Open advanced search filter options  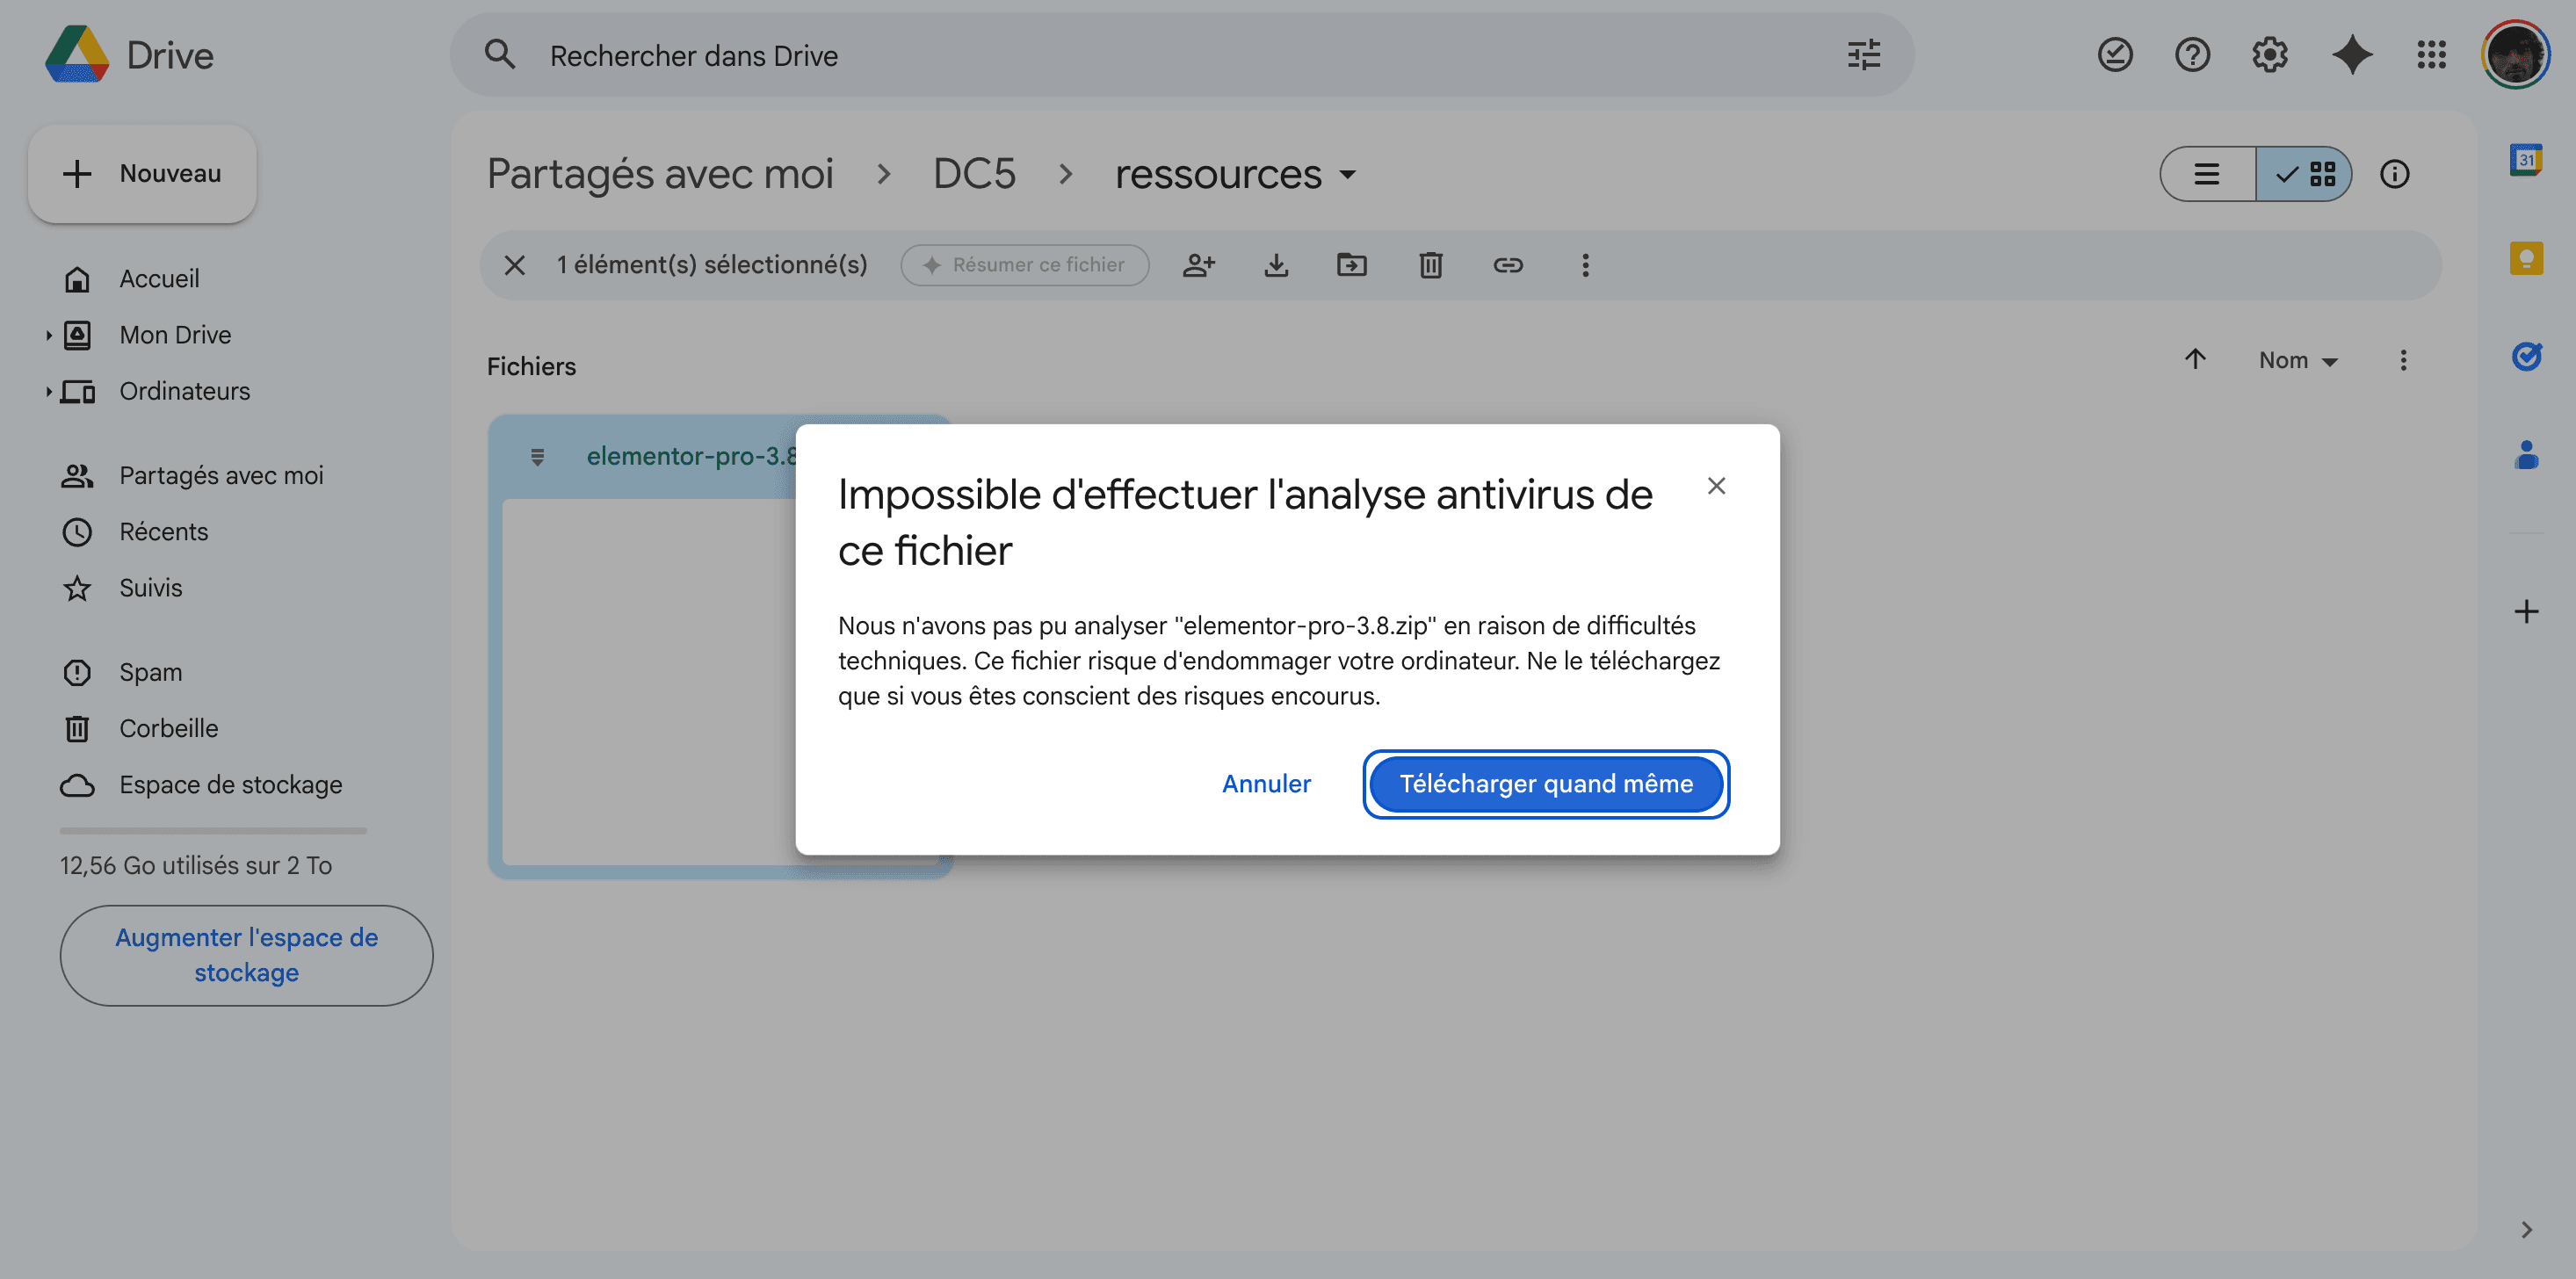click(x=1864, y=55)
